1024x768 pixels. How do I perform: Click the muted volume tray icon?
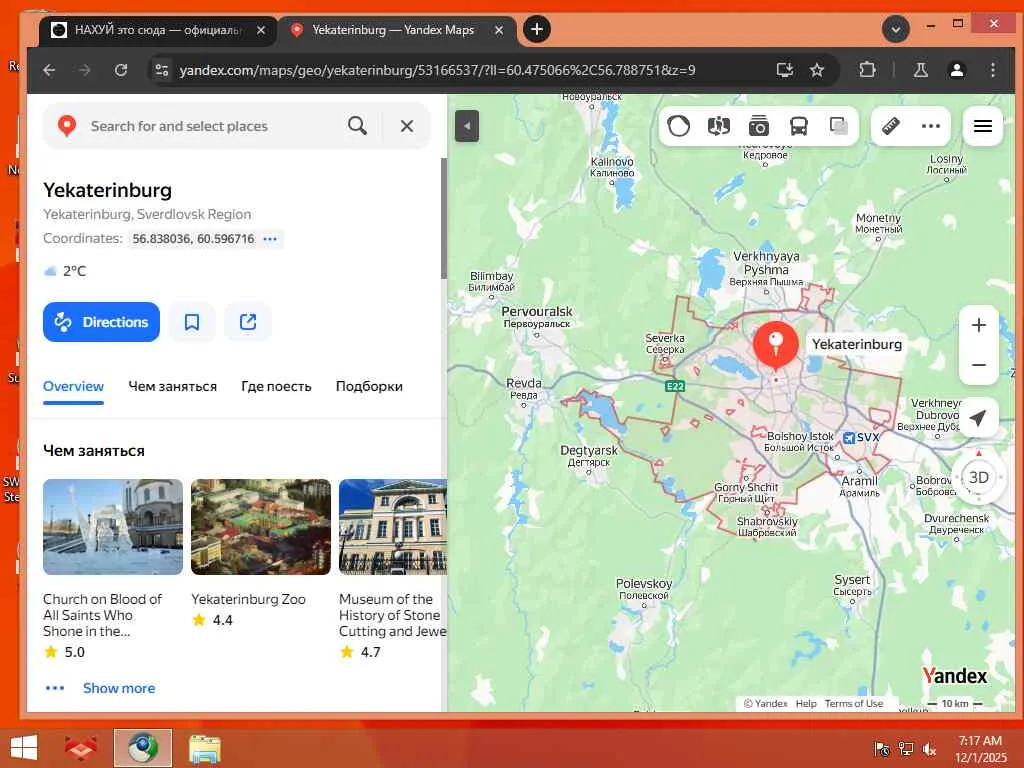coord(929,749)
